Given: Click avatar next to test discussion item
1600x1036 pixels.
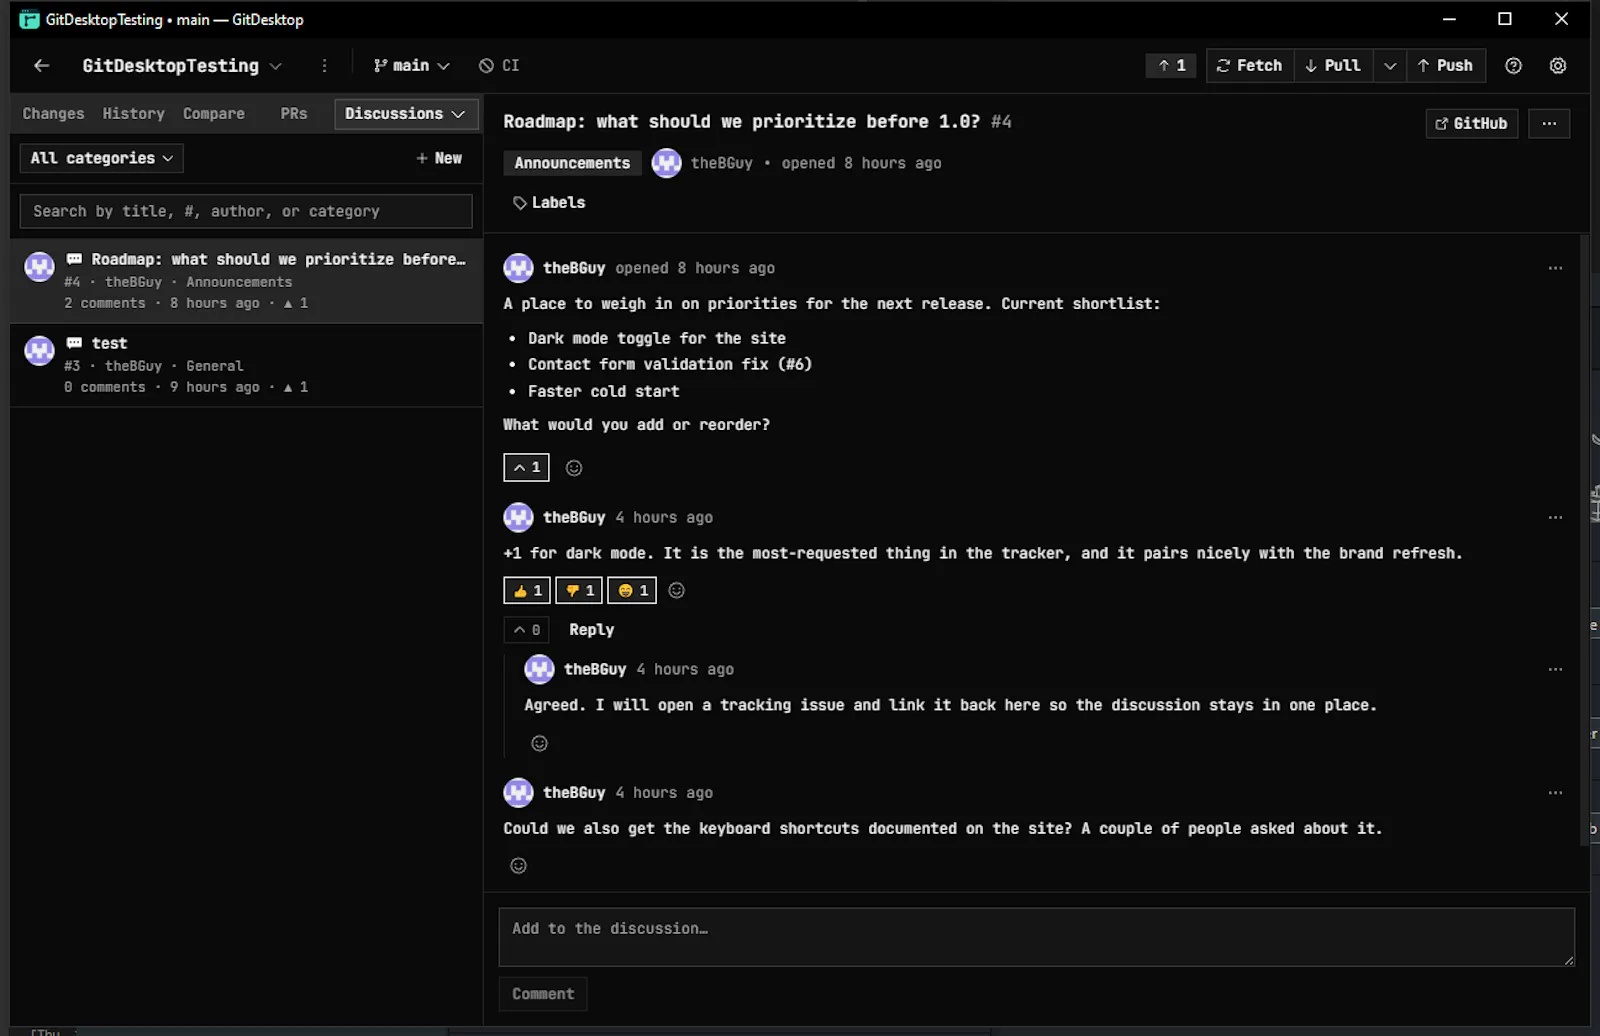Looking at the screenshot, I should [39, 351].
